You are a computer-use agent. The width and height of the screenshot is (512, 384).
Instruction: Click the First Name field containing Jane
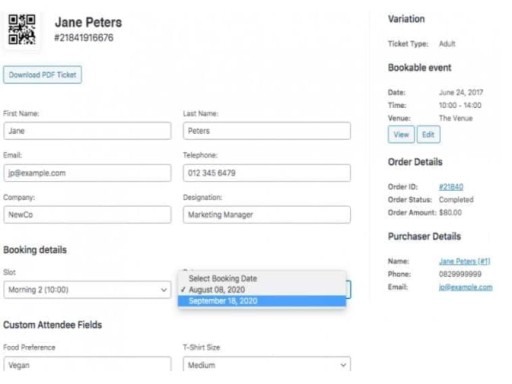(87, 131)
